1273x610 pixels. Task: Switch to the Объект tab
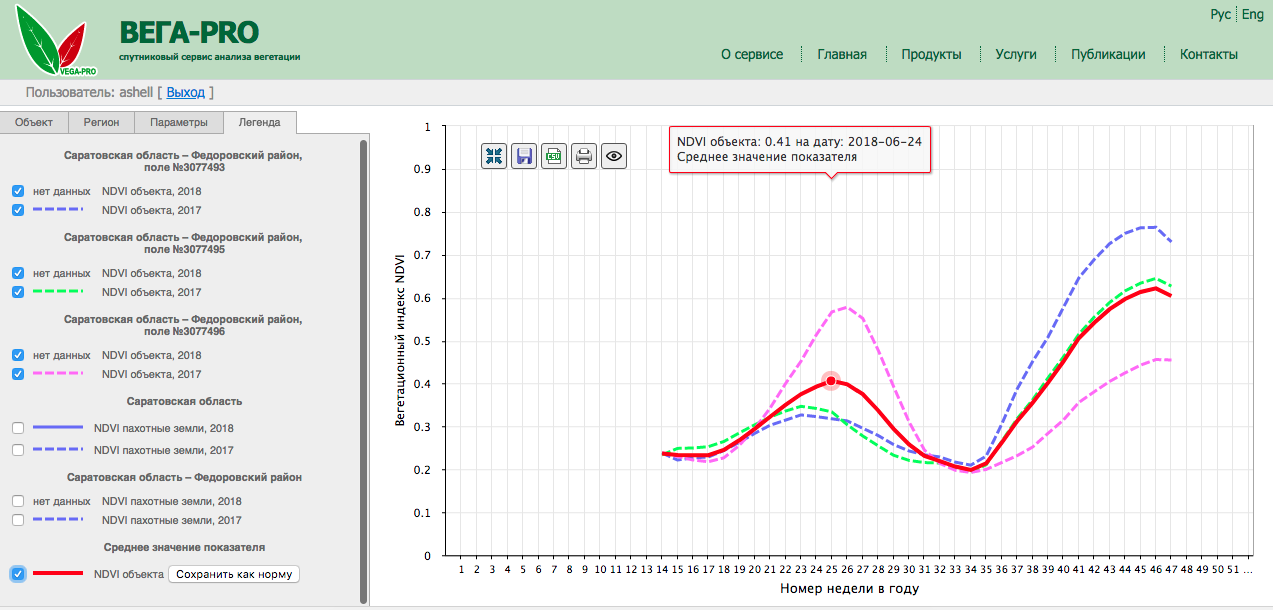coord(34,123)
